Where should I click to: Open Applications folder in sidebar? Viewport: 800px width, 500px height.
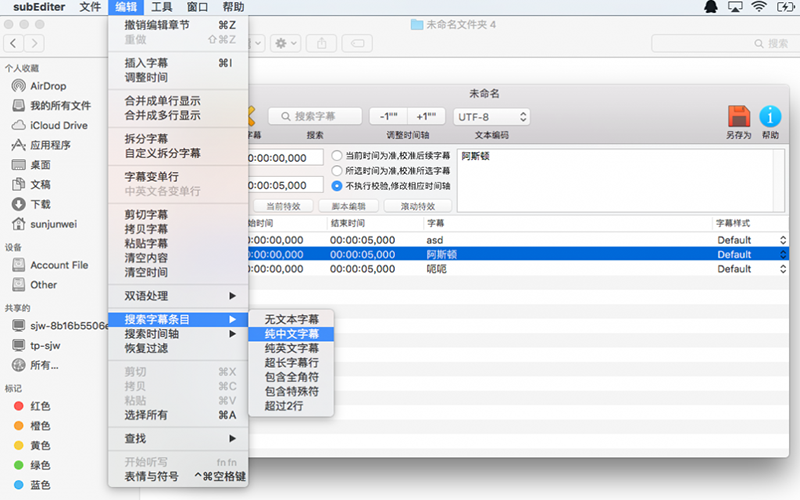[x=42, y=145]
